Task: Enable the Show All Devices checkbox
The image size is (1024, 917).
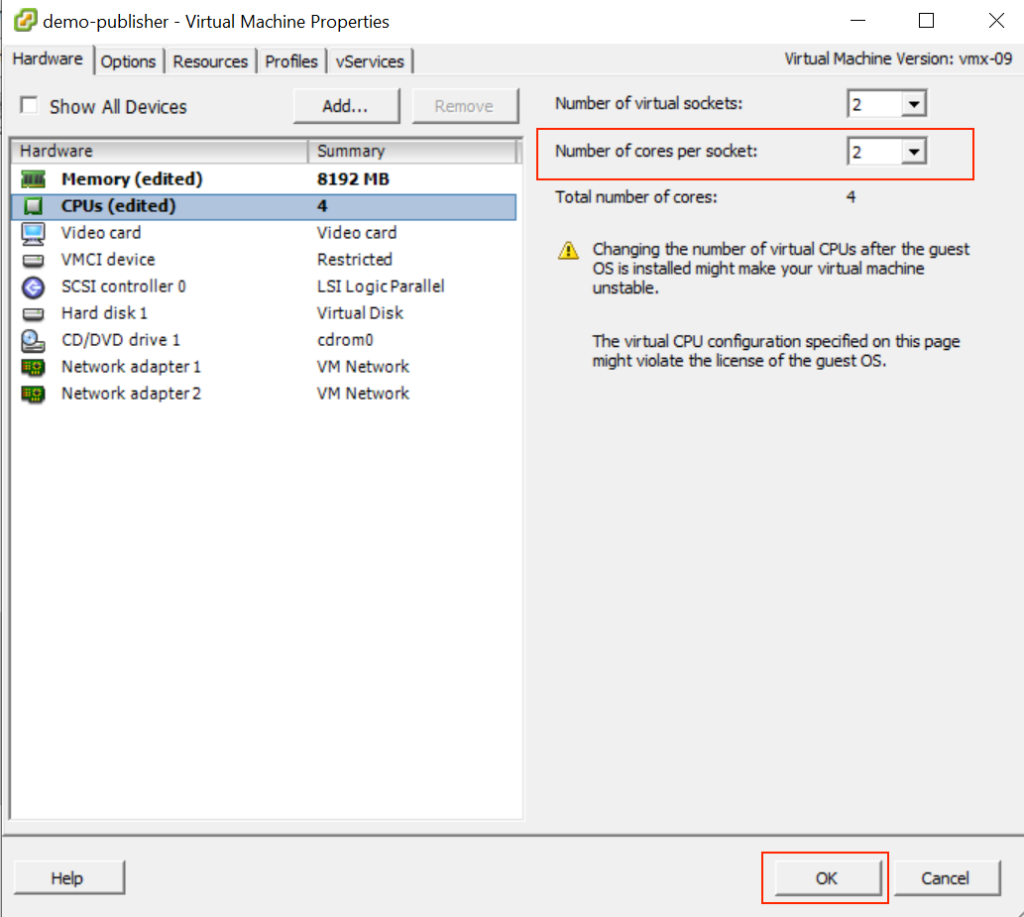Action: [x=29, y=106]
